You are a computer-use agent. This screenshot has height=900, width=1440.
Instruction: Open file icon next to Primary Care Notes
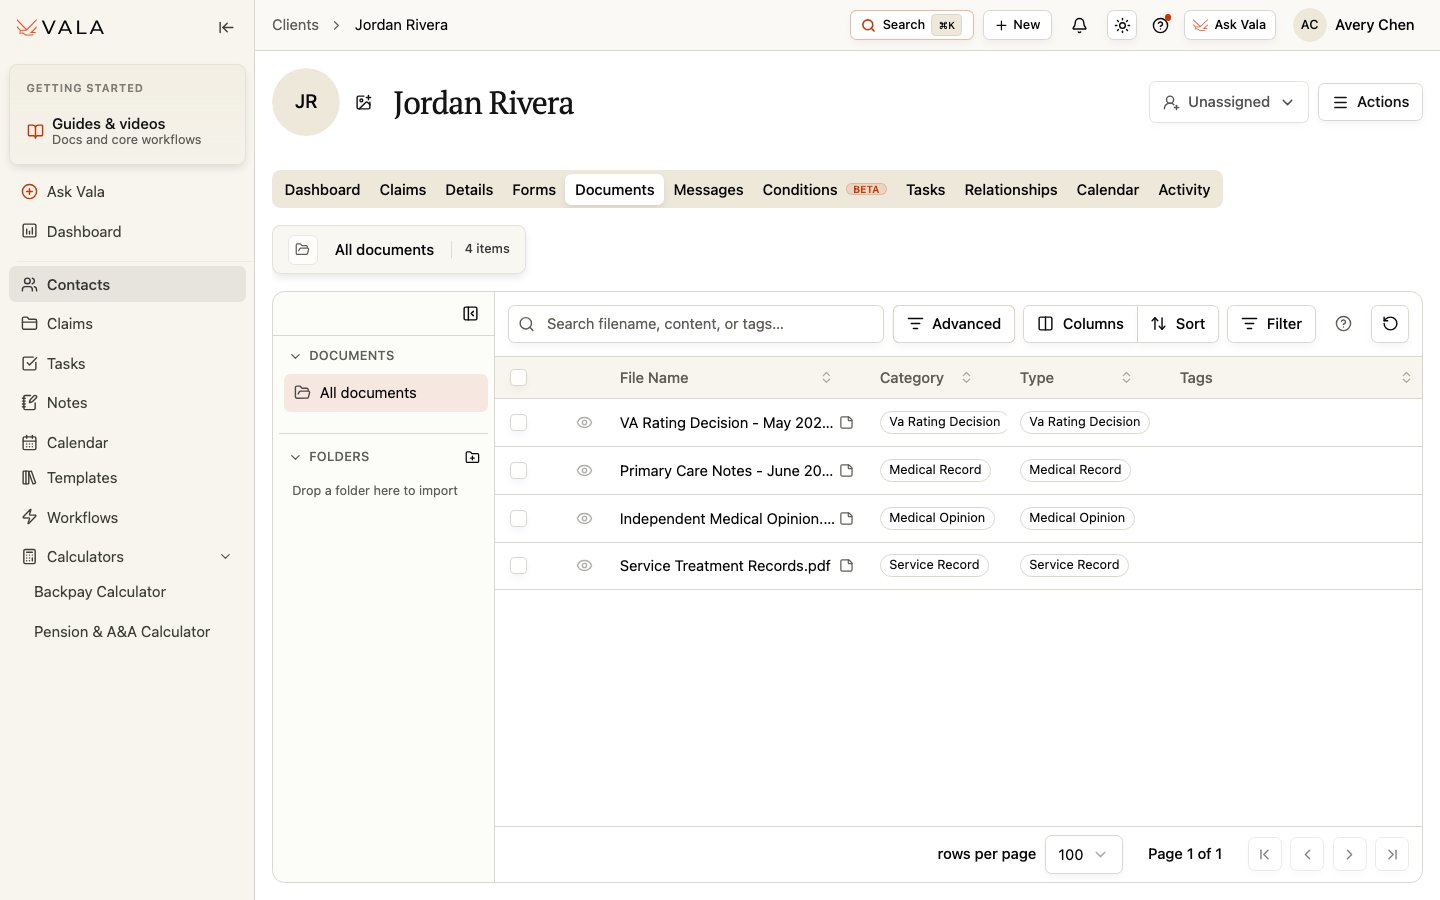click(846, 470)
